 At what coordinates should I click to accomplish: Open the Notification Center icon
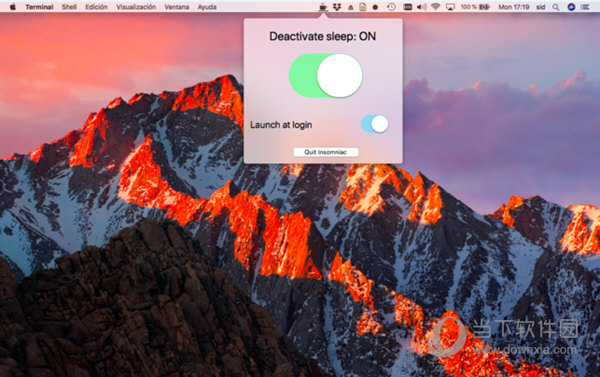pyautogui.click(x=585, y=7)
